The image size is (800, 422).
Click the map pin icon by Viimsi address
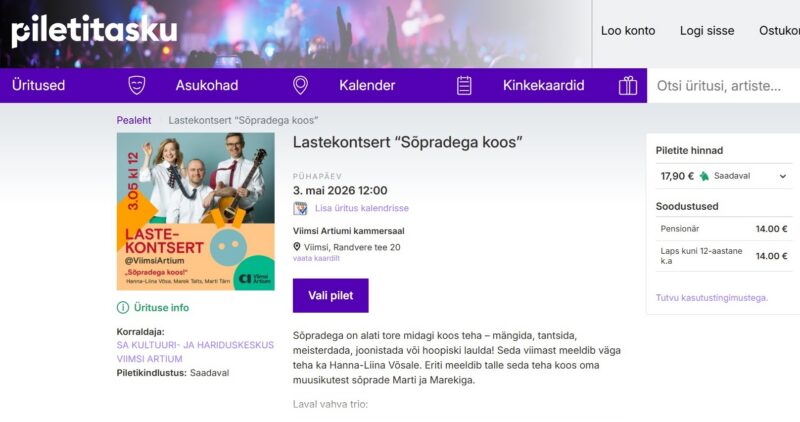point(297,246)
